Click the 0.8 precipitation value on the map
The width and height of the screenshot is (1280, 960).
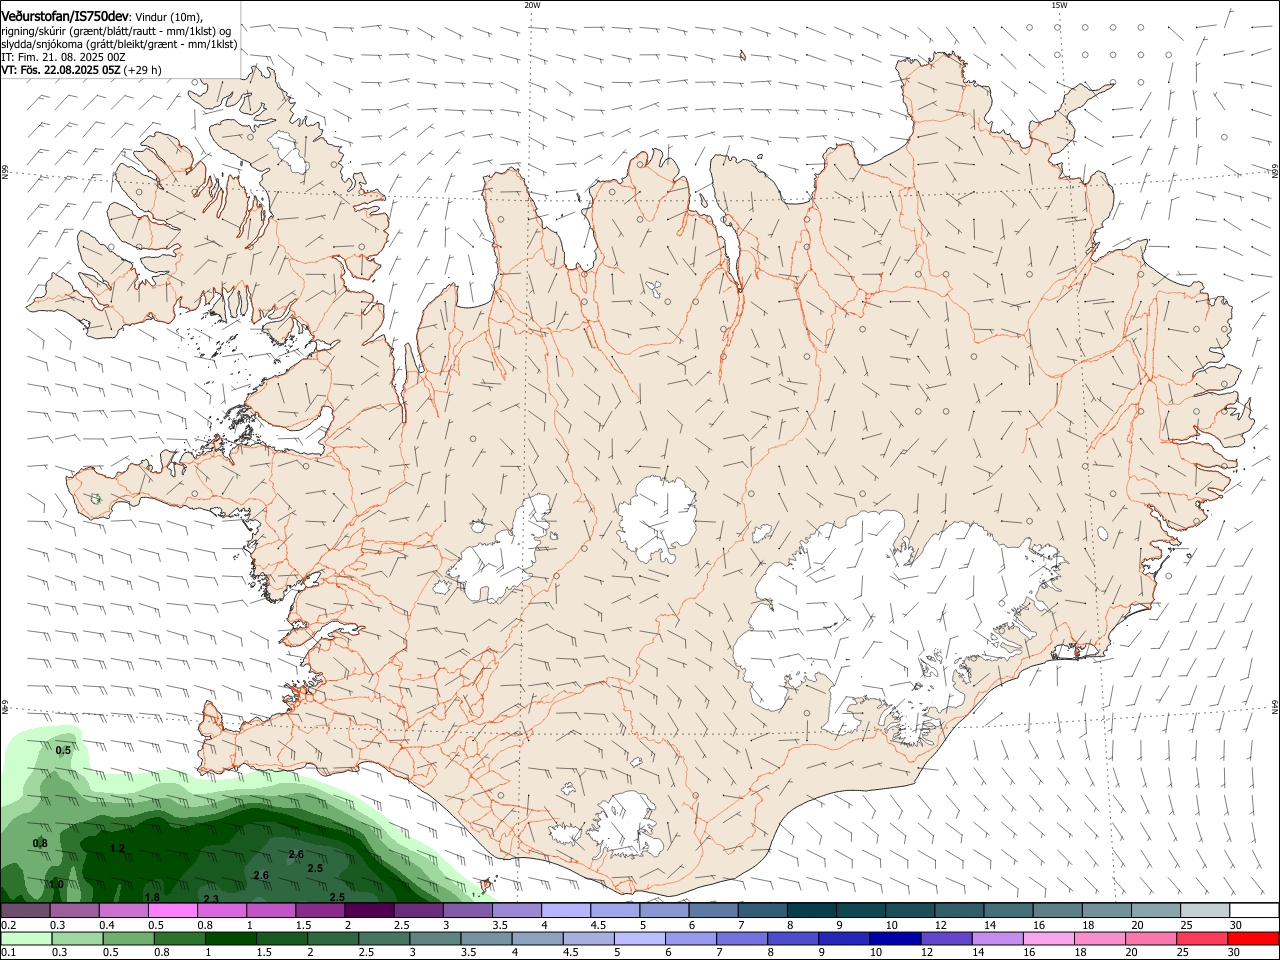pos(40,844)
